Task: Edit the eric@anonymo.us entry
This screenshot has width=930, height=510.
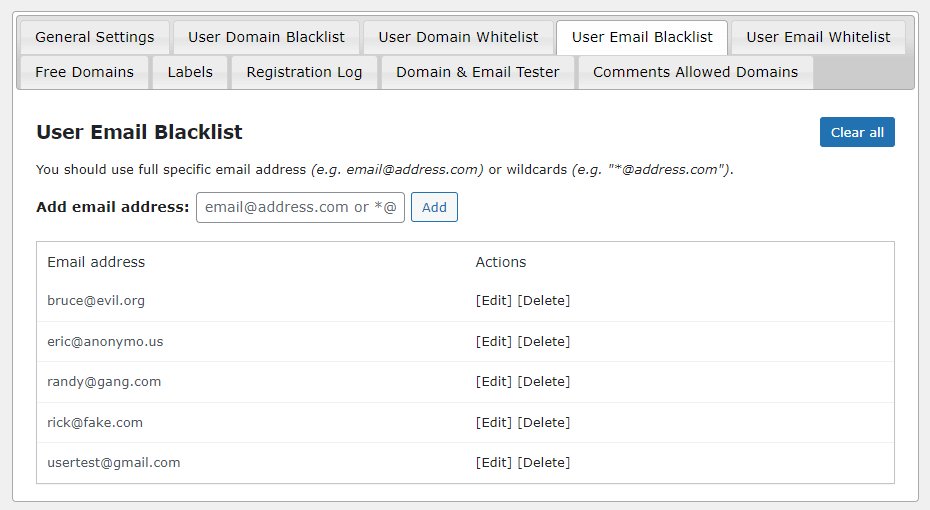Action: 494,342
